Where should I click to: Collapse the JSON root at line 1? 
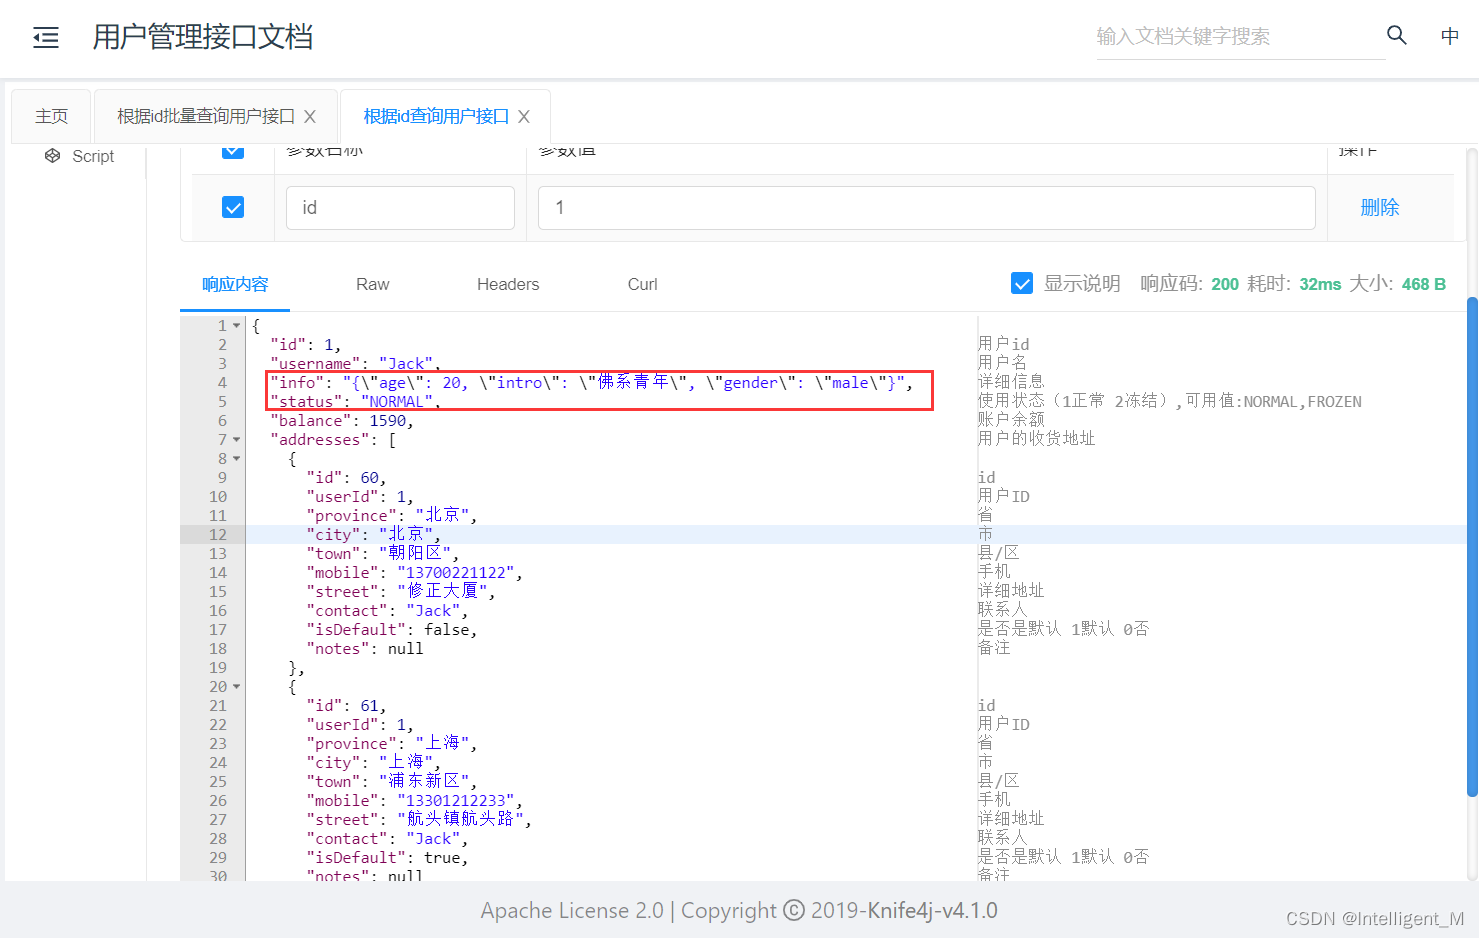pyautogui.click(x=237, y=326)
